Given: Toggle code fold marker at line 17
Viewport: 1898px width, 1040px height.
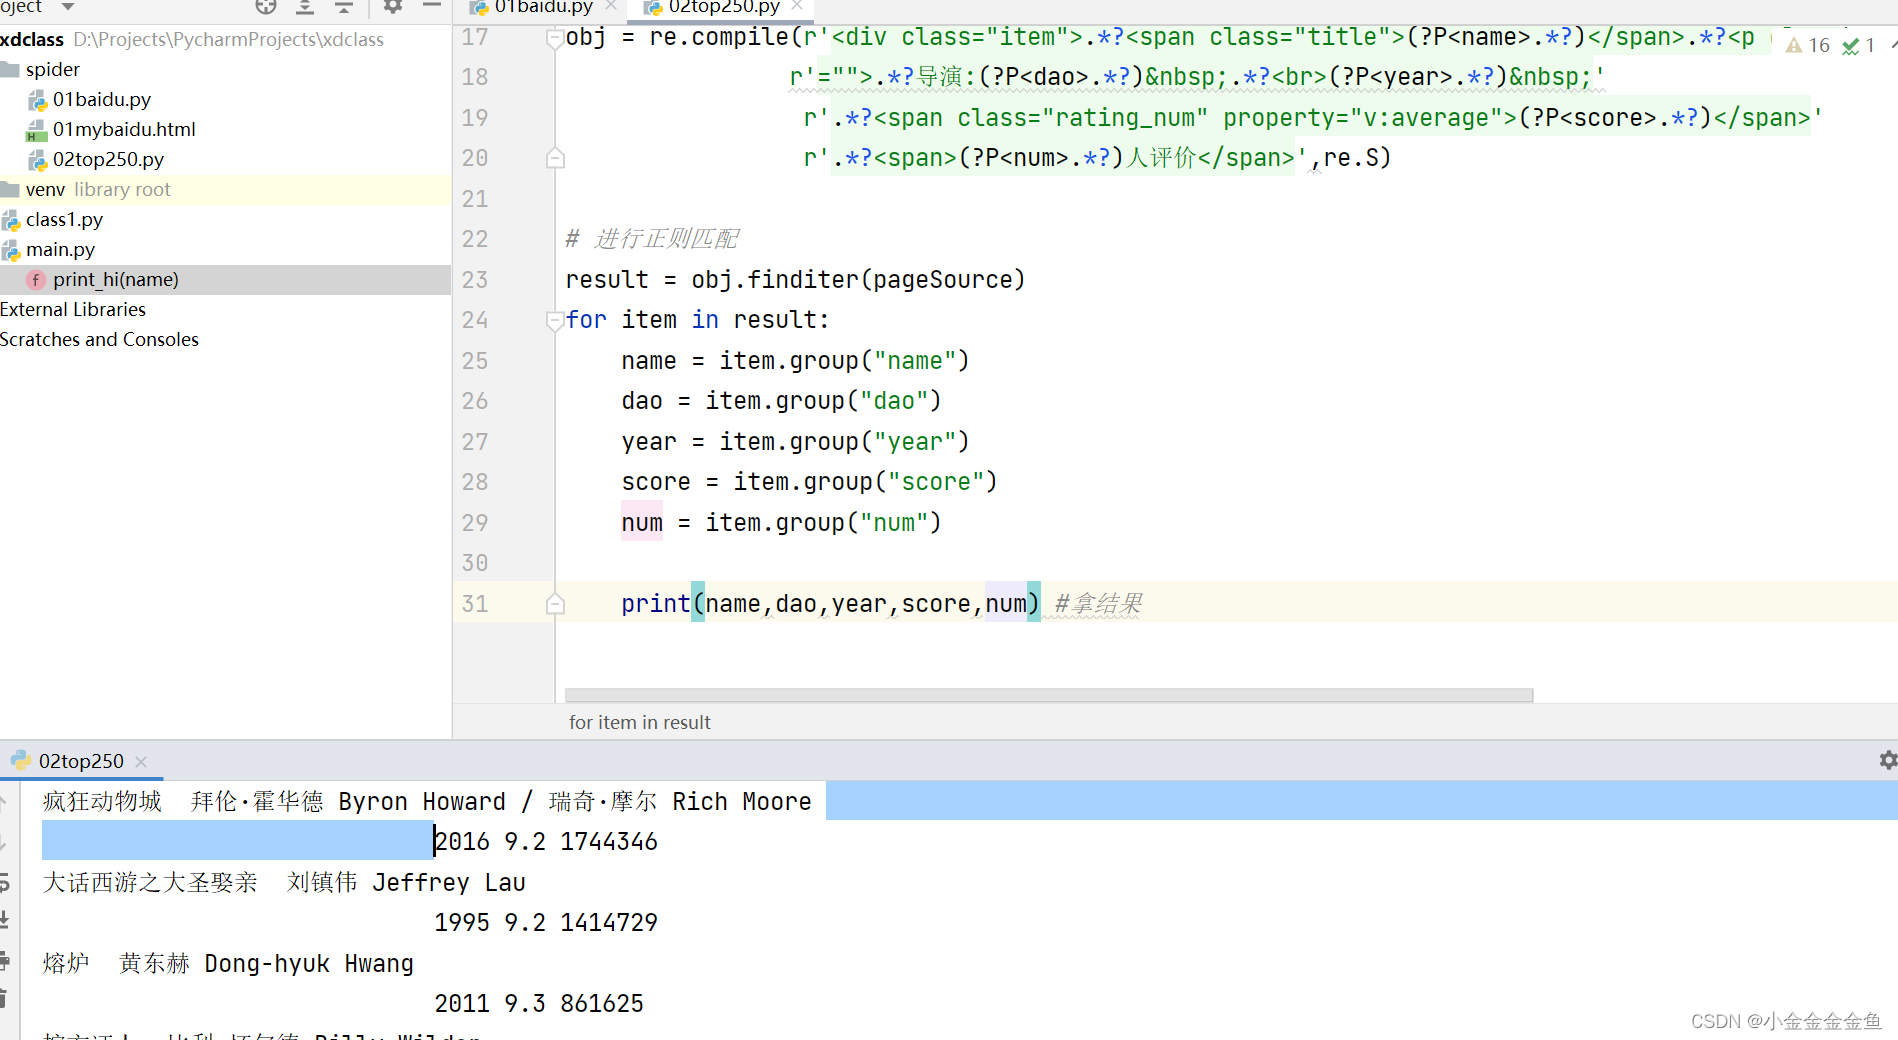Looking at the screenshot, I should [555, 38].
